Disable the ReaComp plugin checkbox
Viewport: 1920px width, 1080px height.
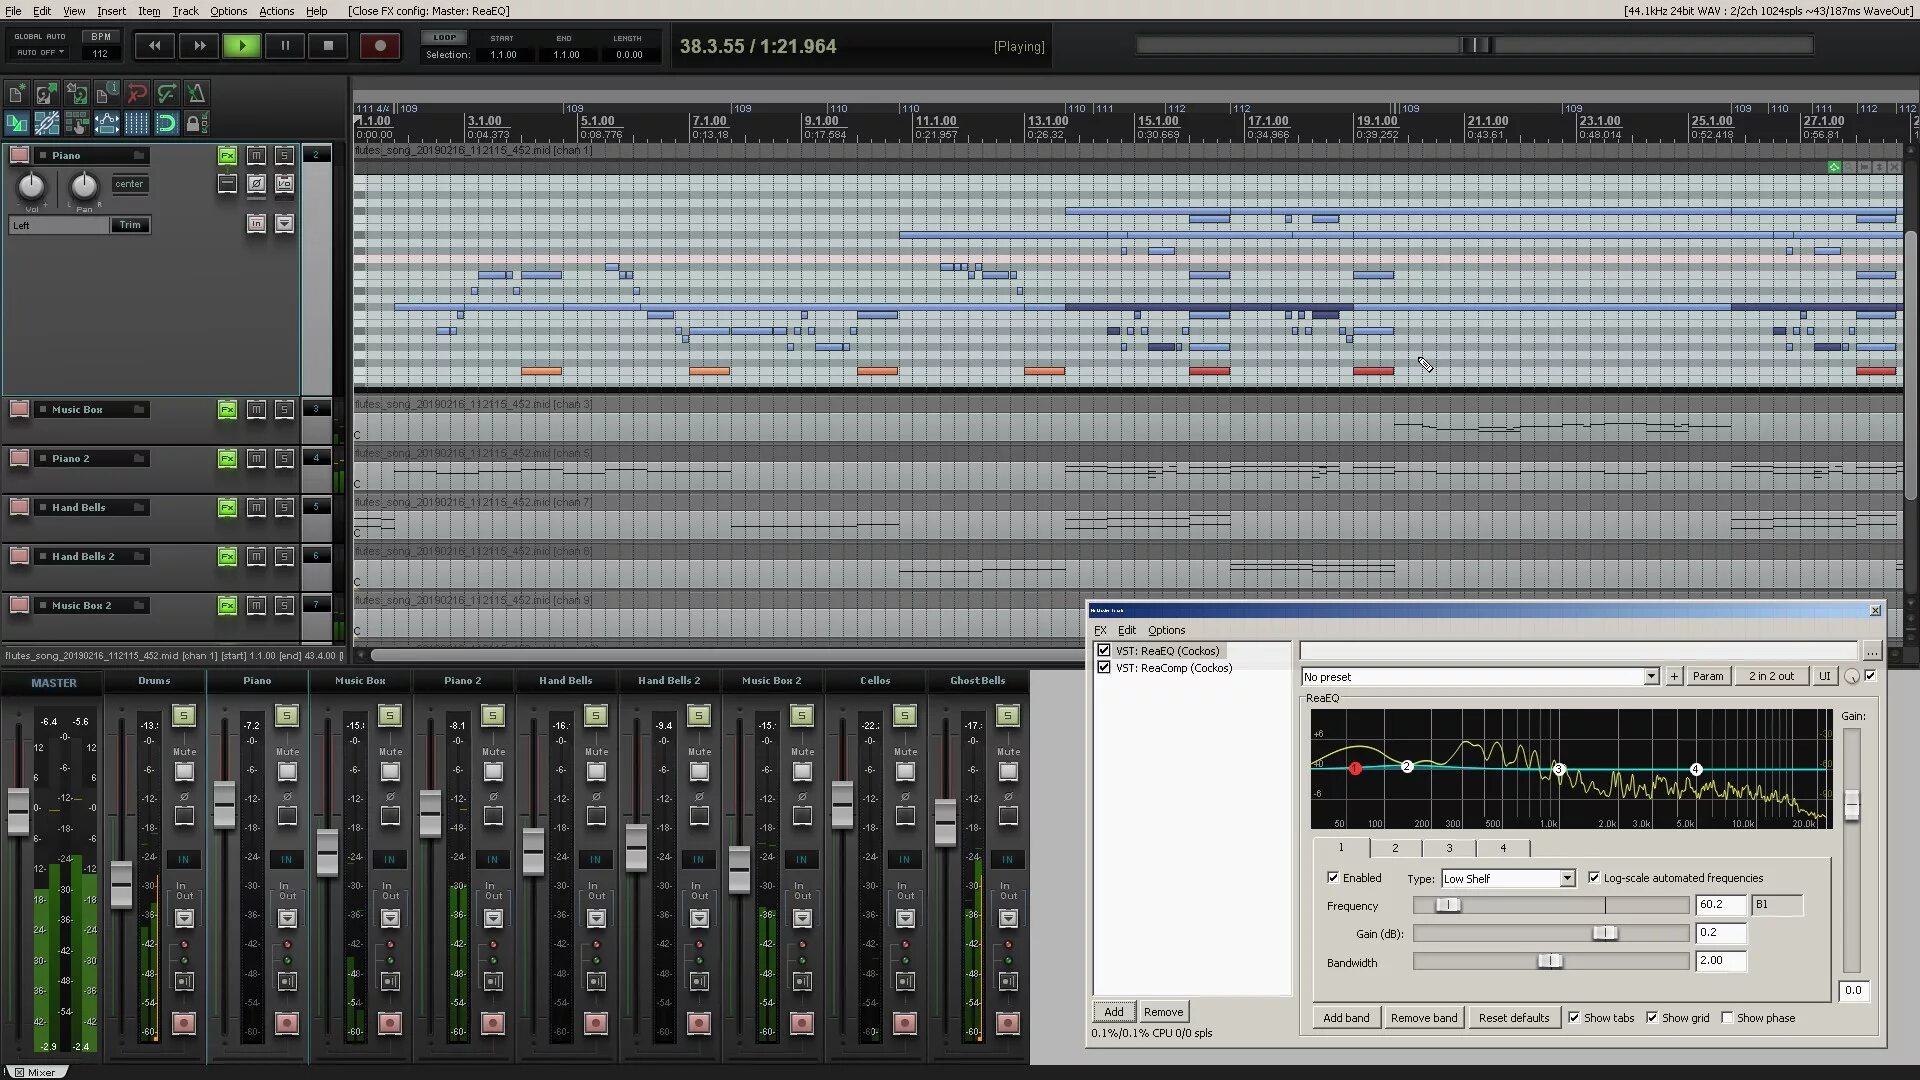click(x=1104, y=668)
